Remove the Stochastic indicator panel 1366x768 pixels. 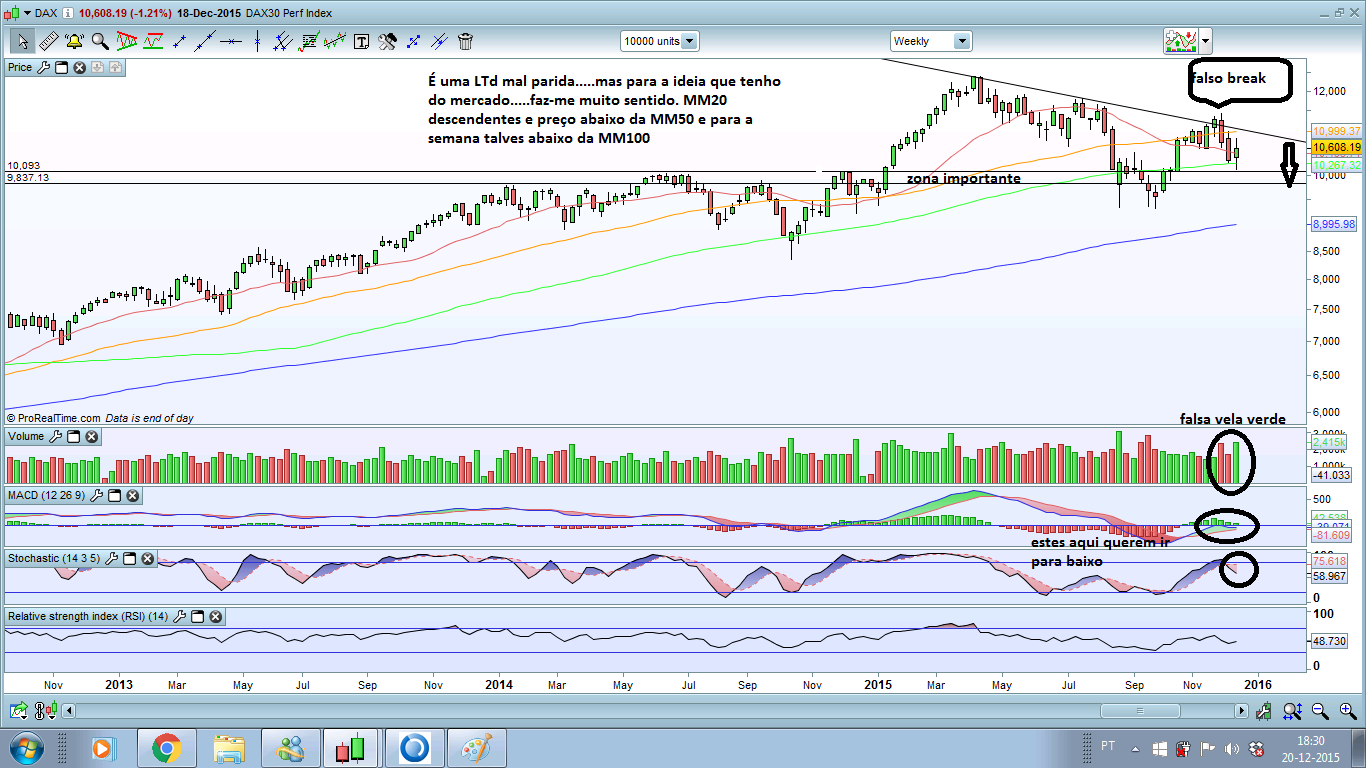coord(145,558)
